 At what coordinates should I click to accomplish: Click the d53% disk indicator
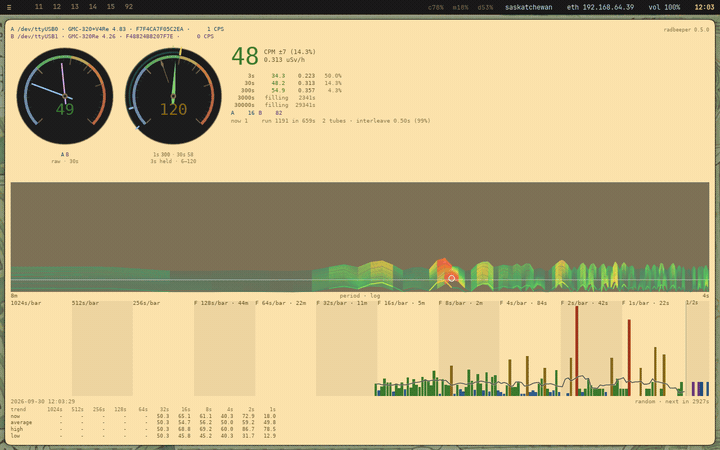(x=485, y=7)
